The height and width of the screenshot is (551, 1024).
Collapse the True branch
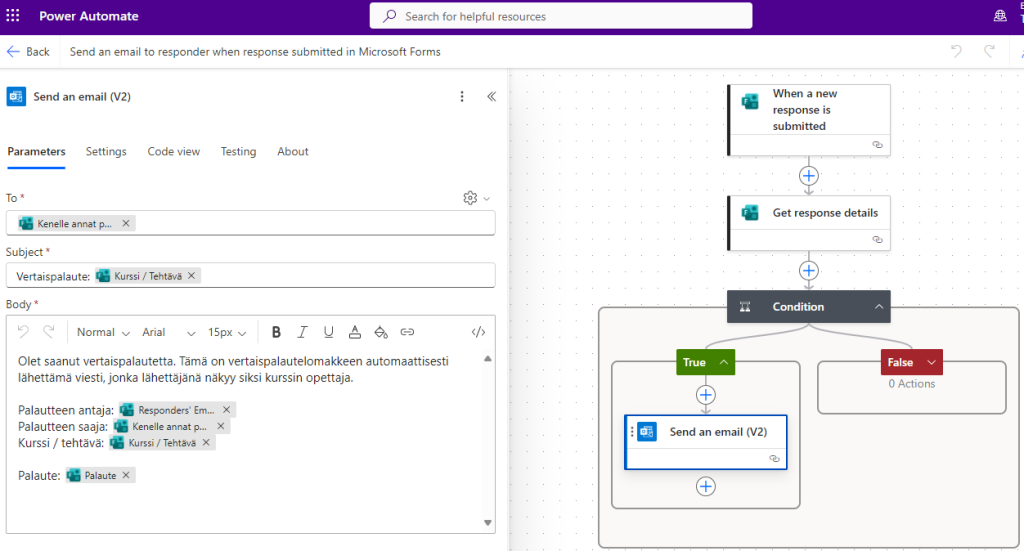click(x=721, y=362)
